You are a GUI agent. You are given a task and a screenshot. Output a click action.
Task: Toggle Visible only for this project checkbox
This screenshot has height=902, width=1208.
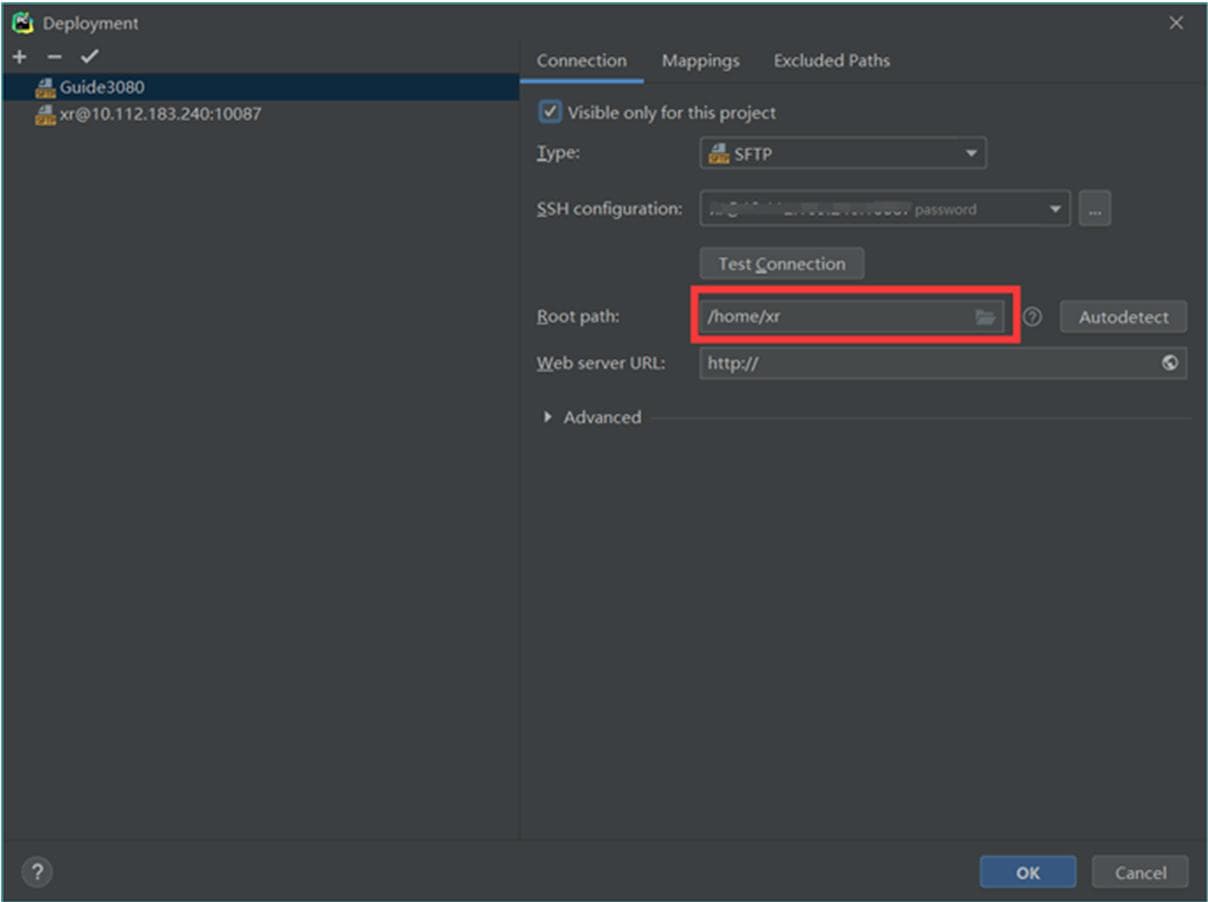point(550,112)
